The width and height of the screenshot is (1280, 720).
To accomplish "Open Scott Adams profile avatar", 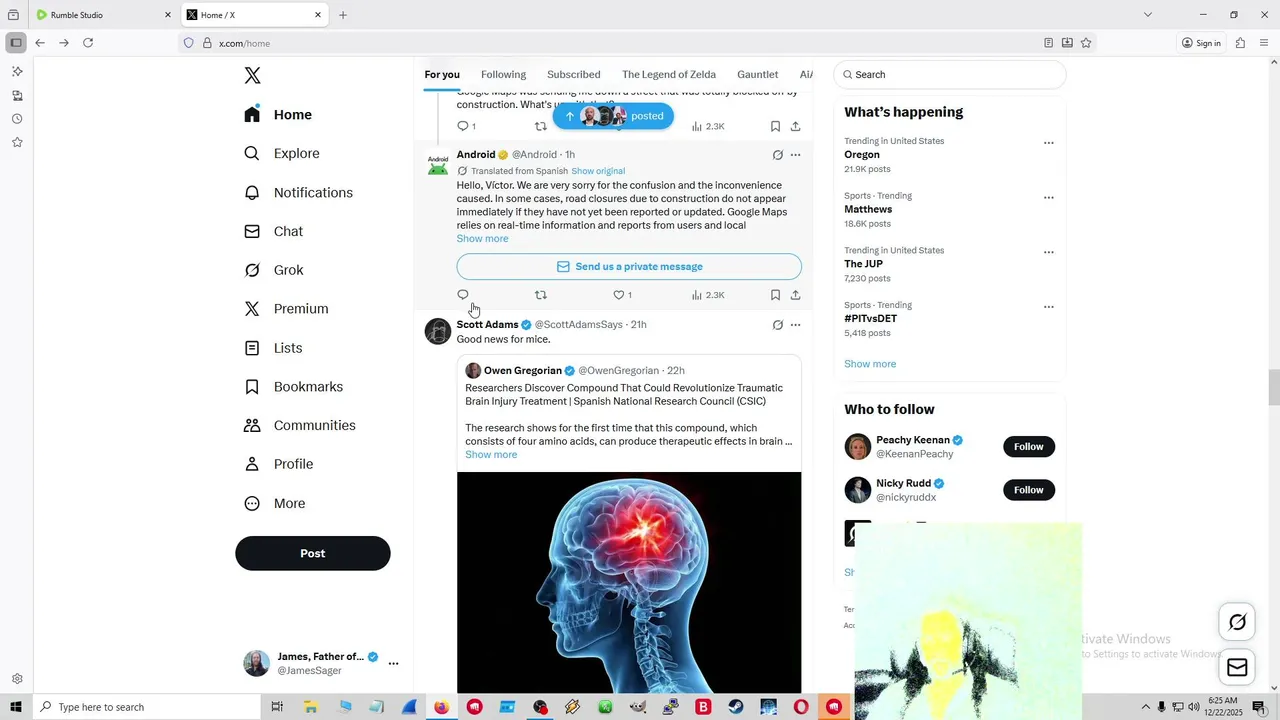I will pos(438,331).
